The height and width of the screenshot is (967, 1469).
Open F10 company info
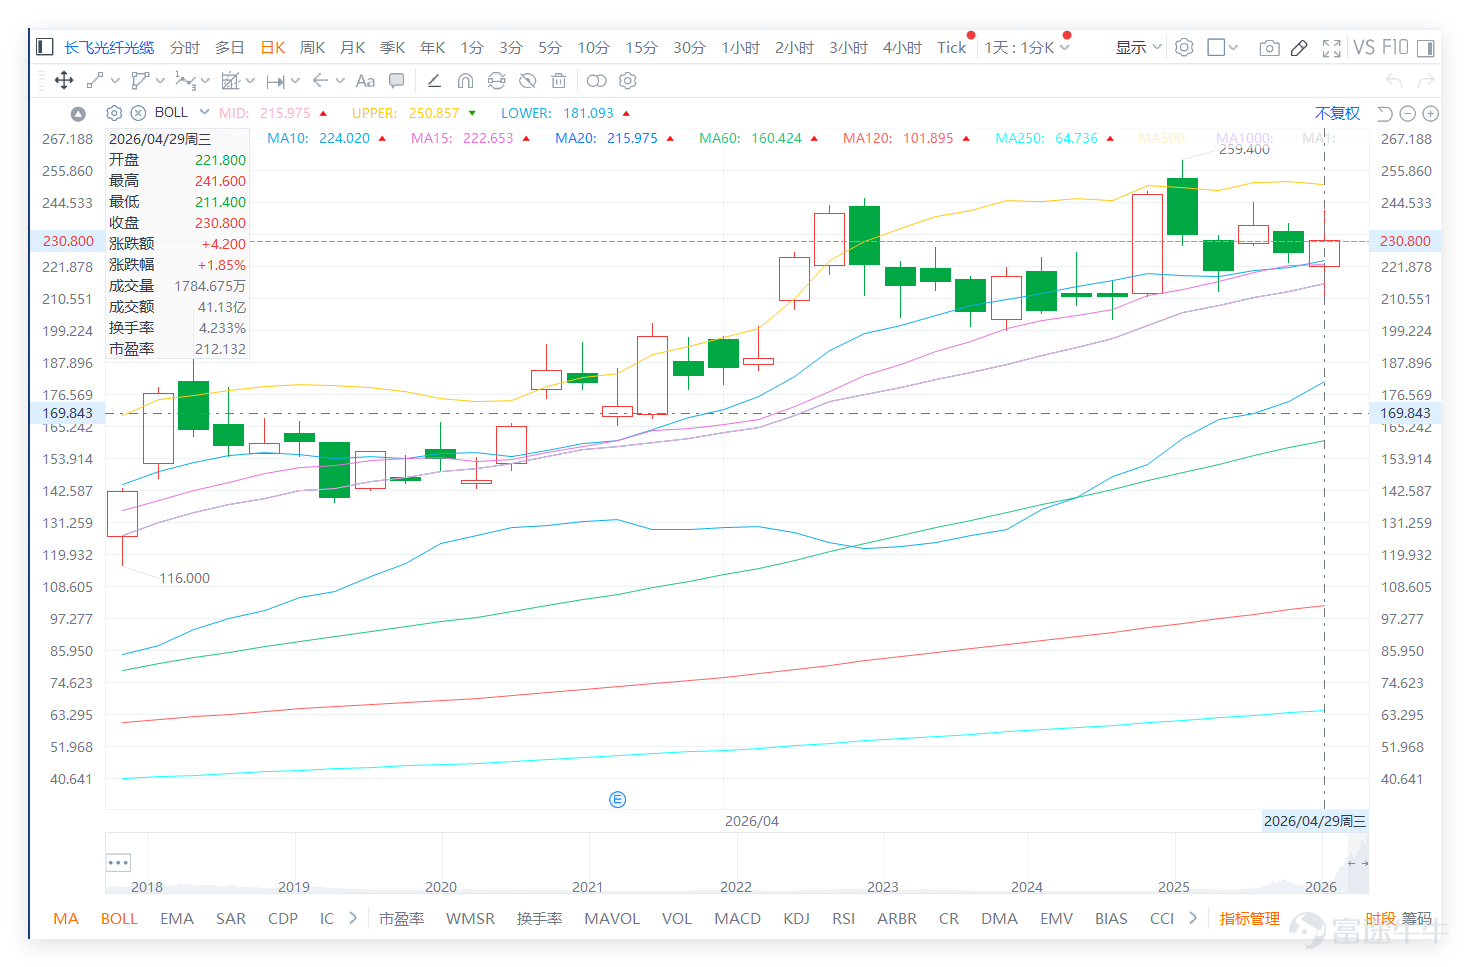click(1395, 47)
